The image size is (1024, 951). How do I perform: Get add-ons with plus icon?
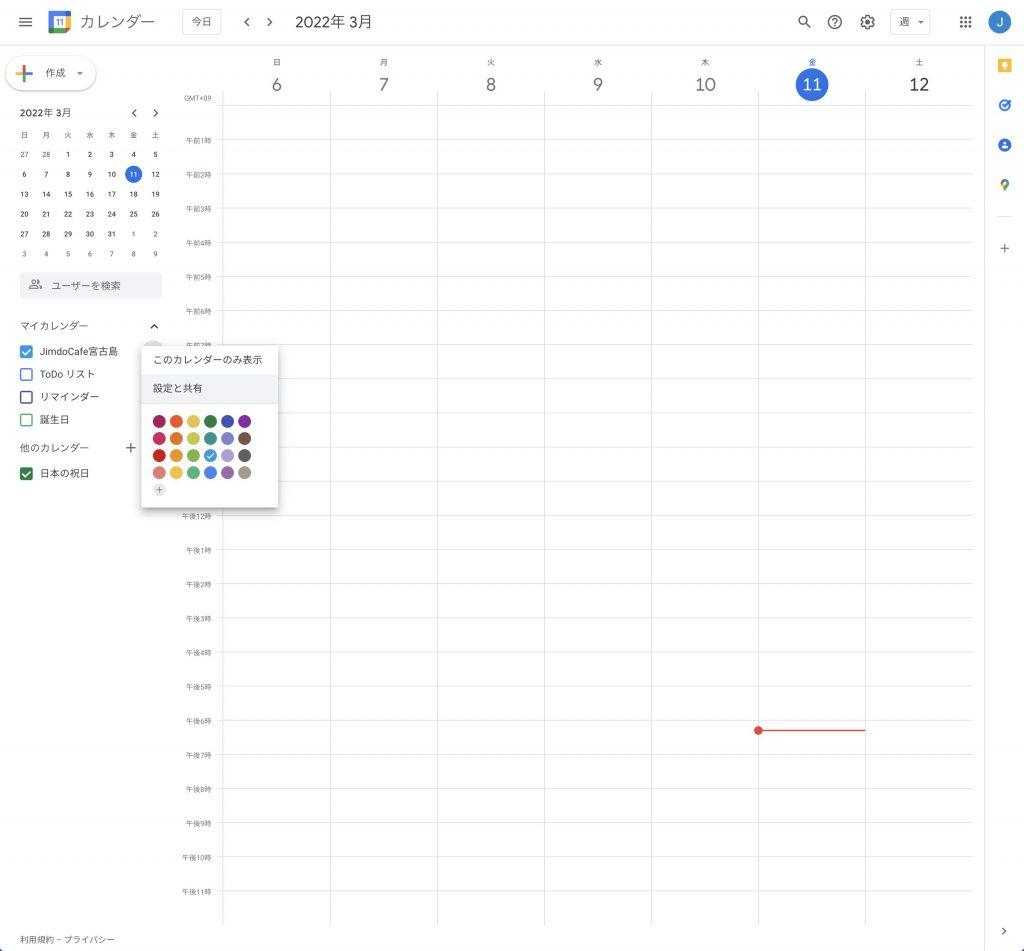click(1004, 248)
